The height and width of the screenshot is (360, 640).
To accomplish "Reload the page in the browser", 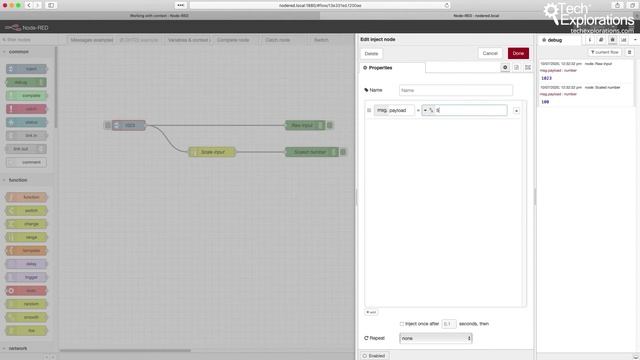I will coord(447,5).
